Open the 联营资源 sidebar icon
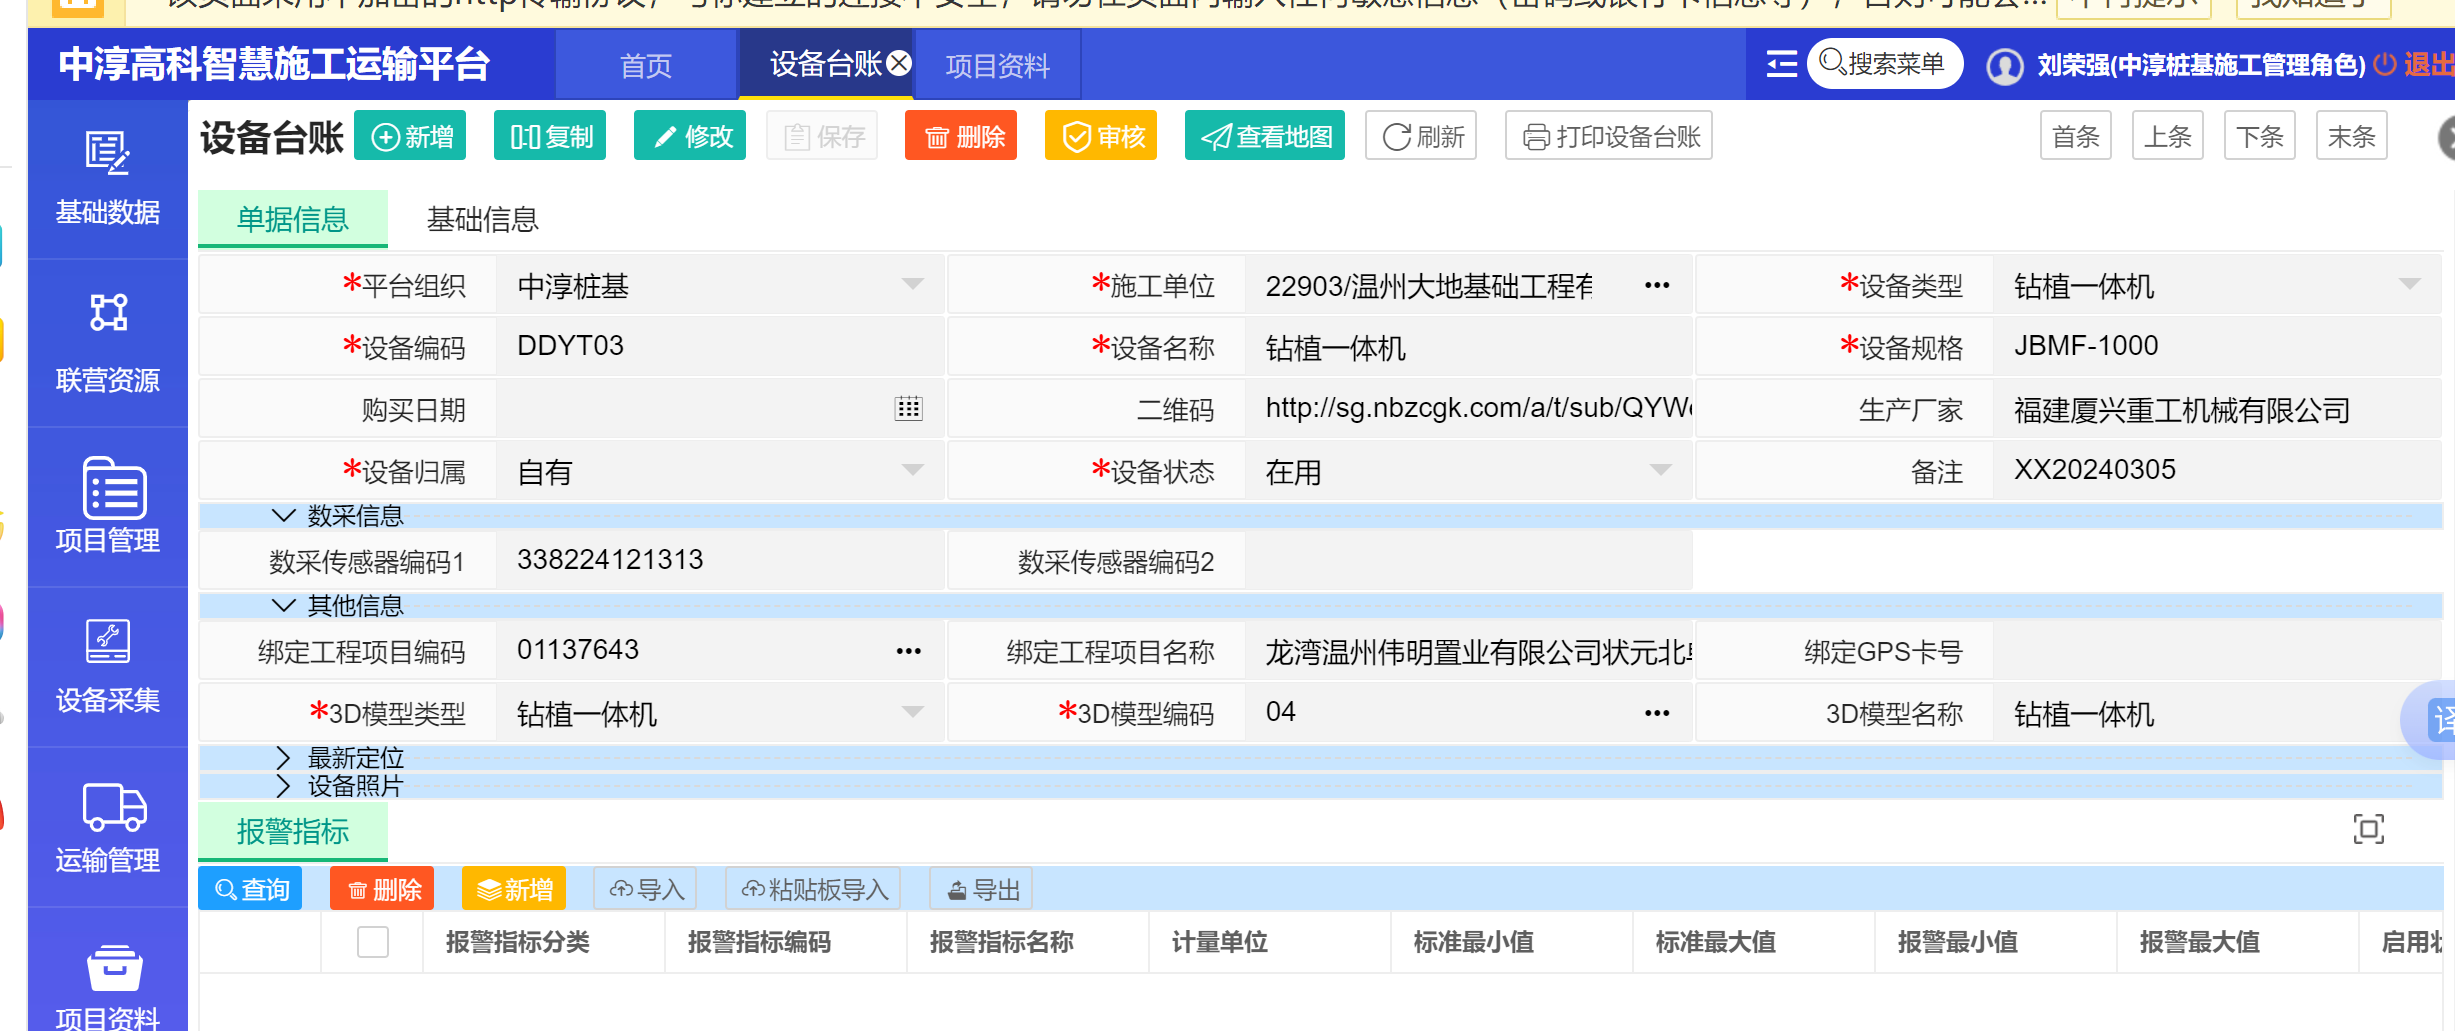Screen dimensions: 2455x1031 (107, 314)
